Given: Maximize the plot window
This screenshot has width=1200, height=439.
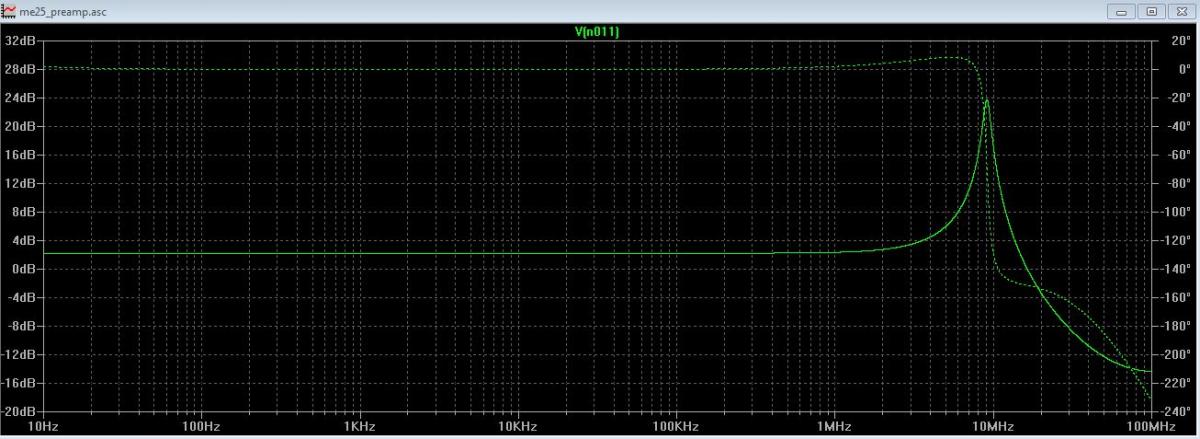Looking at the screenshot, I should coord(1152,11).
